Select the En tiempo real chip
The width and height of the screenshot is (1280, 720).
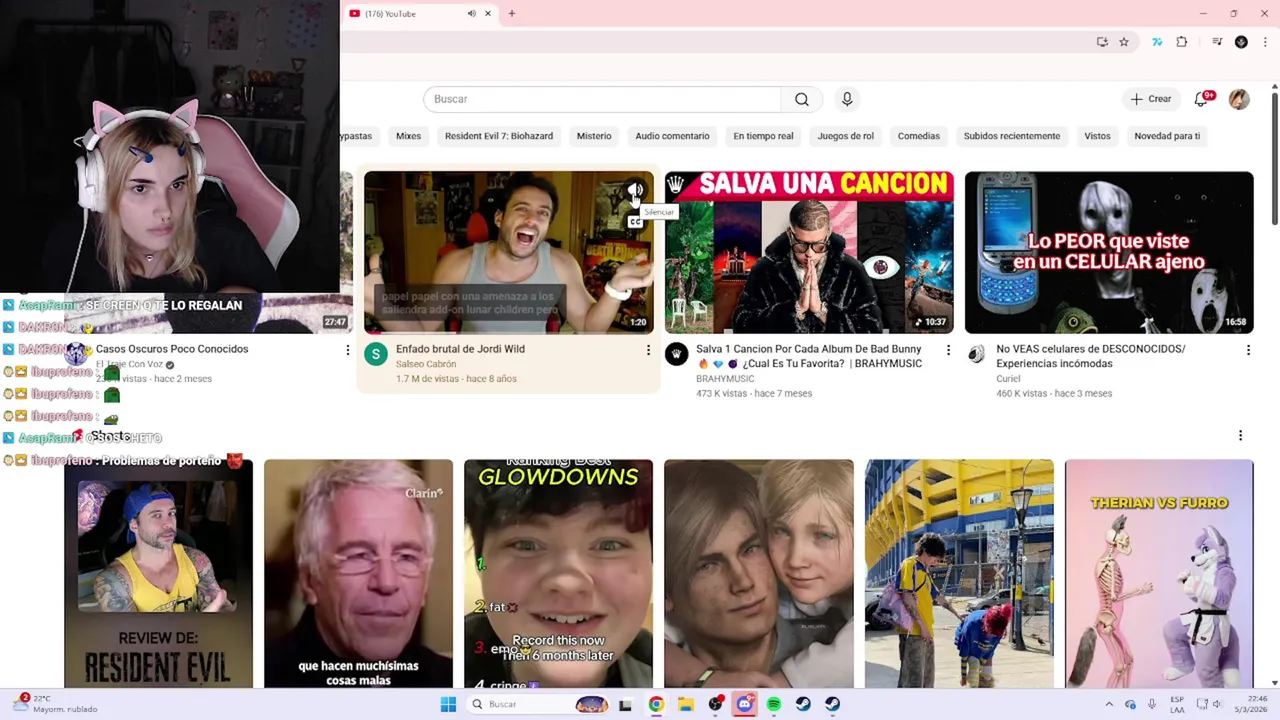coord(763,136)
